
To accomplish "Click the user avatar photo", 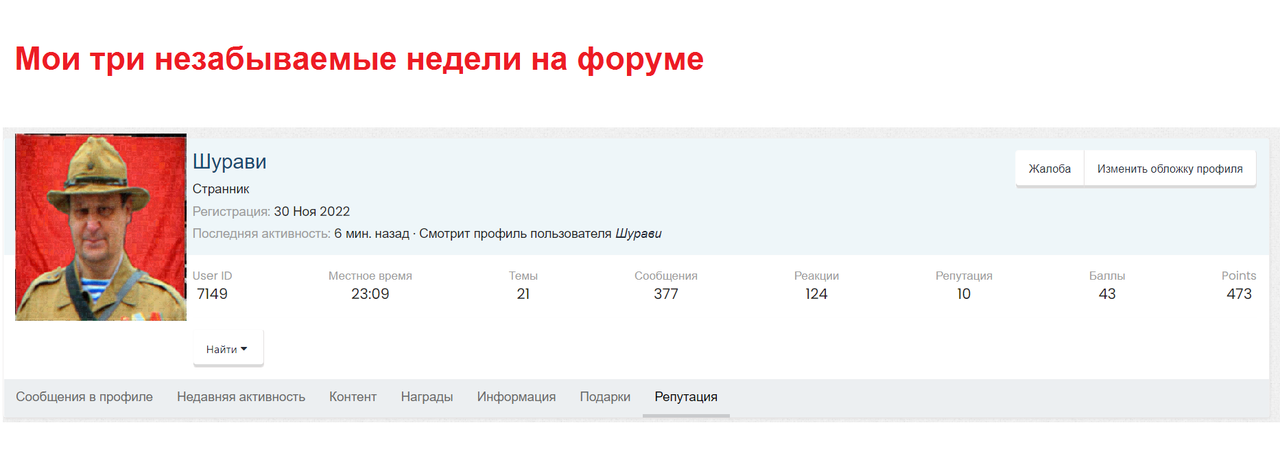I will (x=101, y=227).
